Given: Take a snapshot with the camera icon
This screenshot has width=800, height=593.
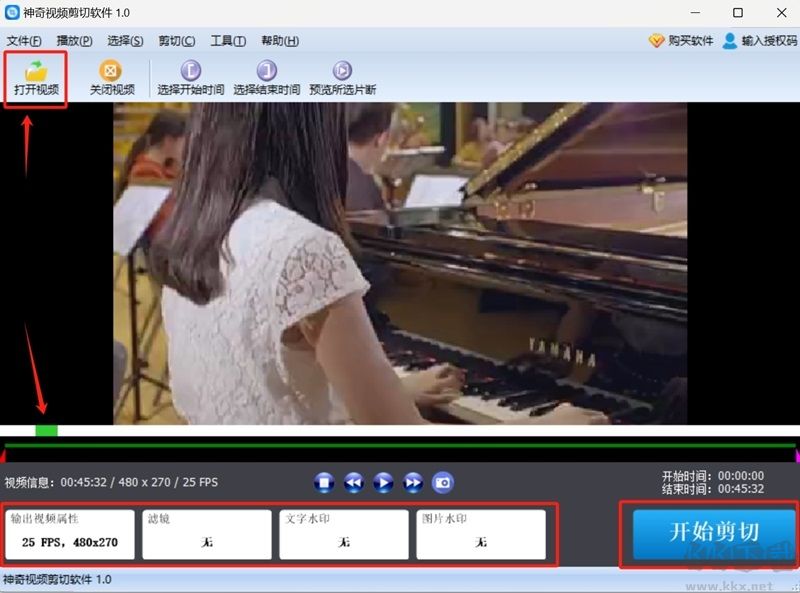Looking at the screenshot, I should click(x=442, y=483).
